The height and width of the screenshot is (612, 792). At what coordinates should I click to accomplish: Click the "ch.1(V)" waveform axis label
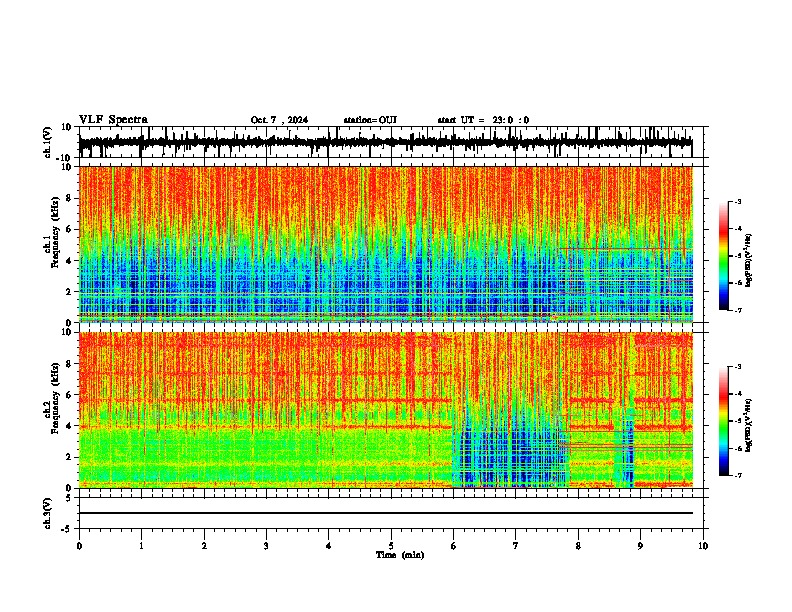[x=48, y=142]
